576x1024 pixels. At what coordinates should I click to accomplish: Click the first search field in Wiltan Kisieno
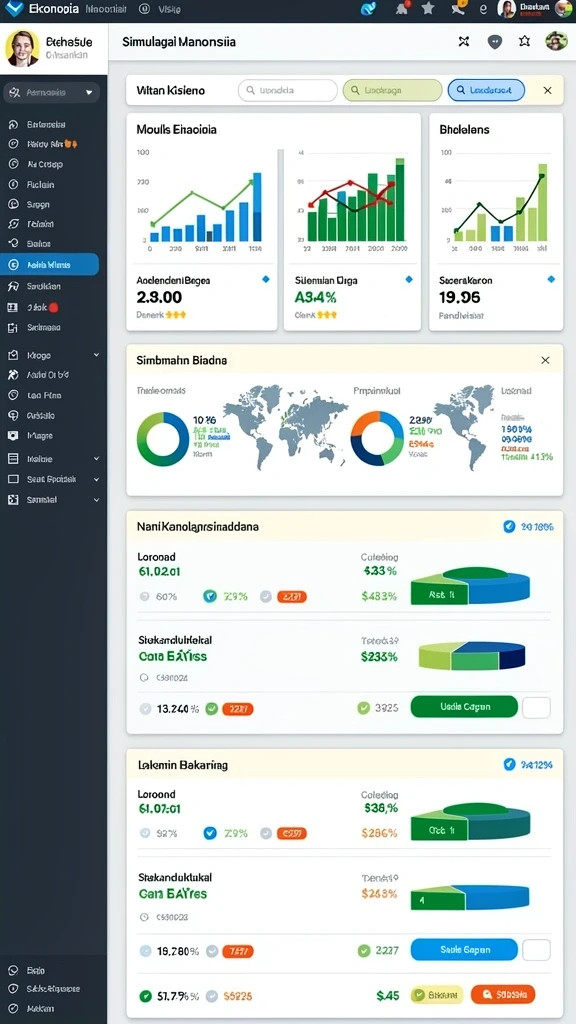click(287, 91)
